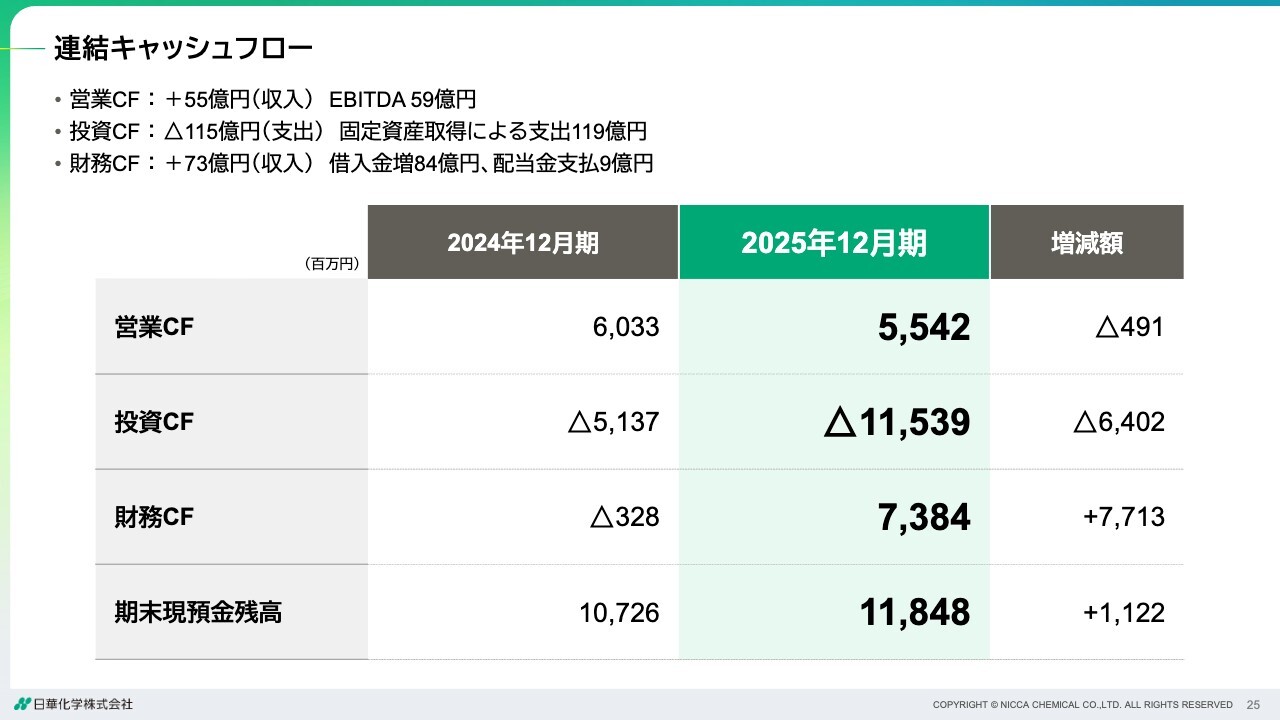The image size is (1280, 720).
Task: Click the Nicca Chemical logo icon
Action: pos(22,704)
